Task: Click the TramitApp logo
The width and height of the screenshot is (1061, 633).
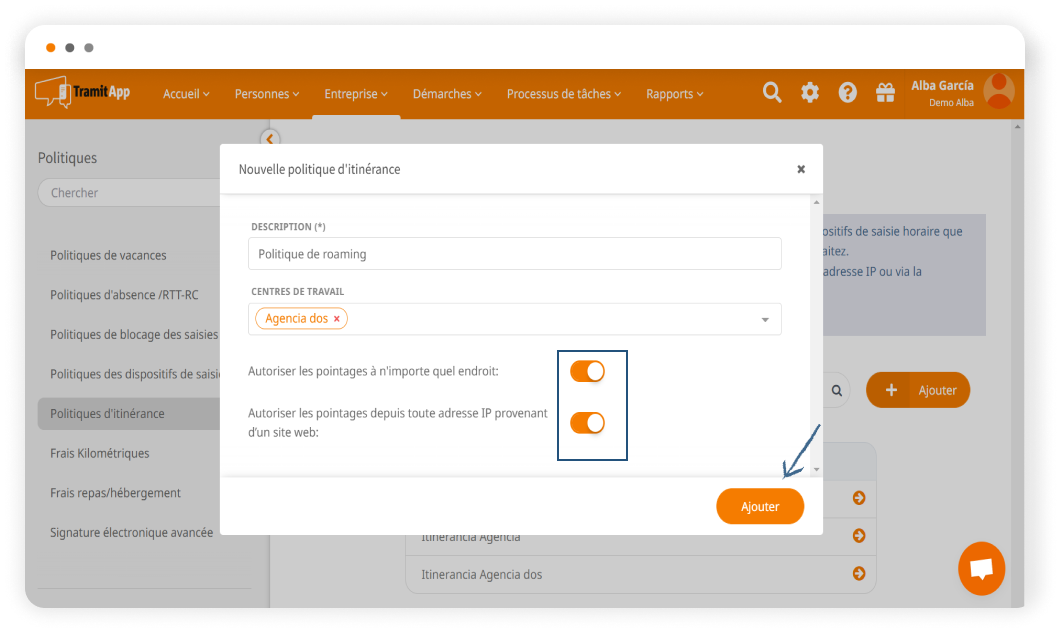Action: [x=83, y=92]
